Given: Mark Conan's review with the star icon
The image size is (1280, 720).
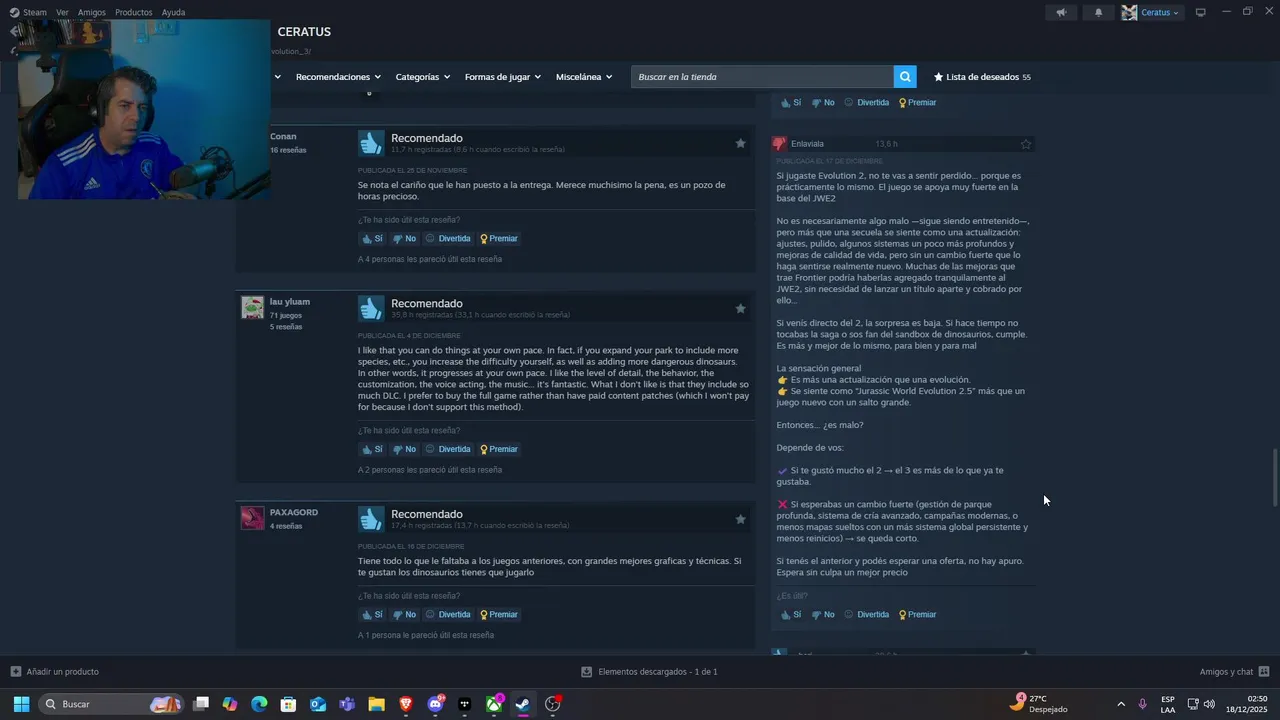Looking at the screenshot, I should [x=740, y=143].
